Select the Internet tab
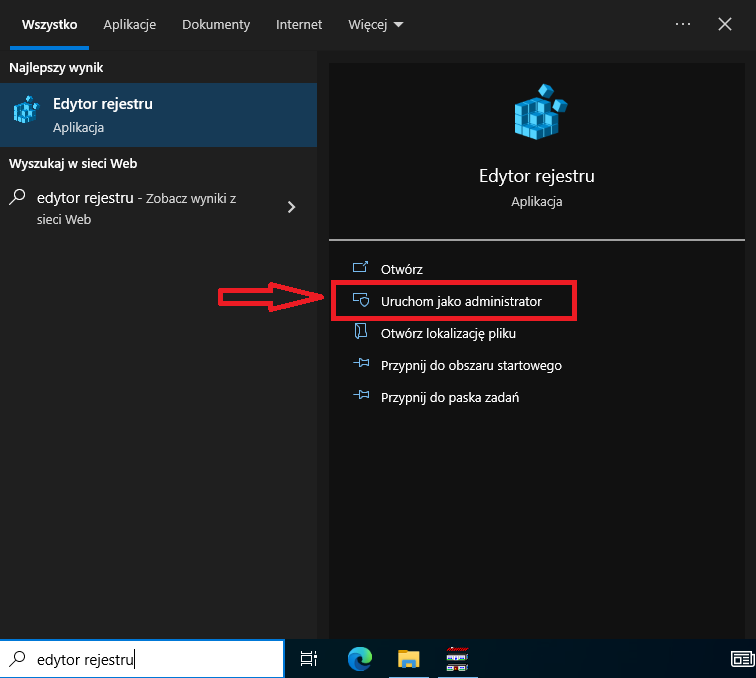 (x=299, y=24)
